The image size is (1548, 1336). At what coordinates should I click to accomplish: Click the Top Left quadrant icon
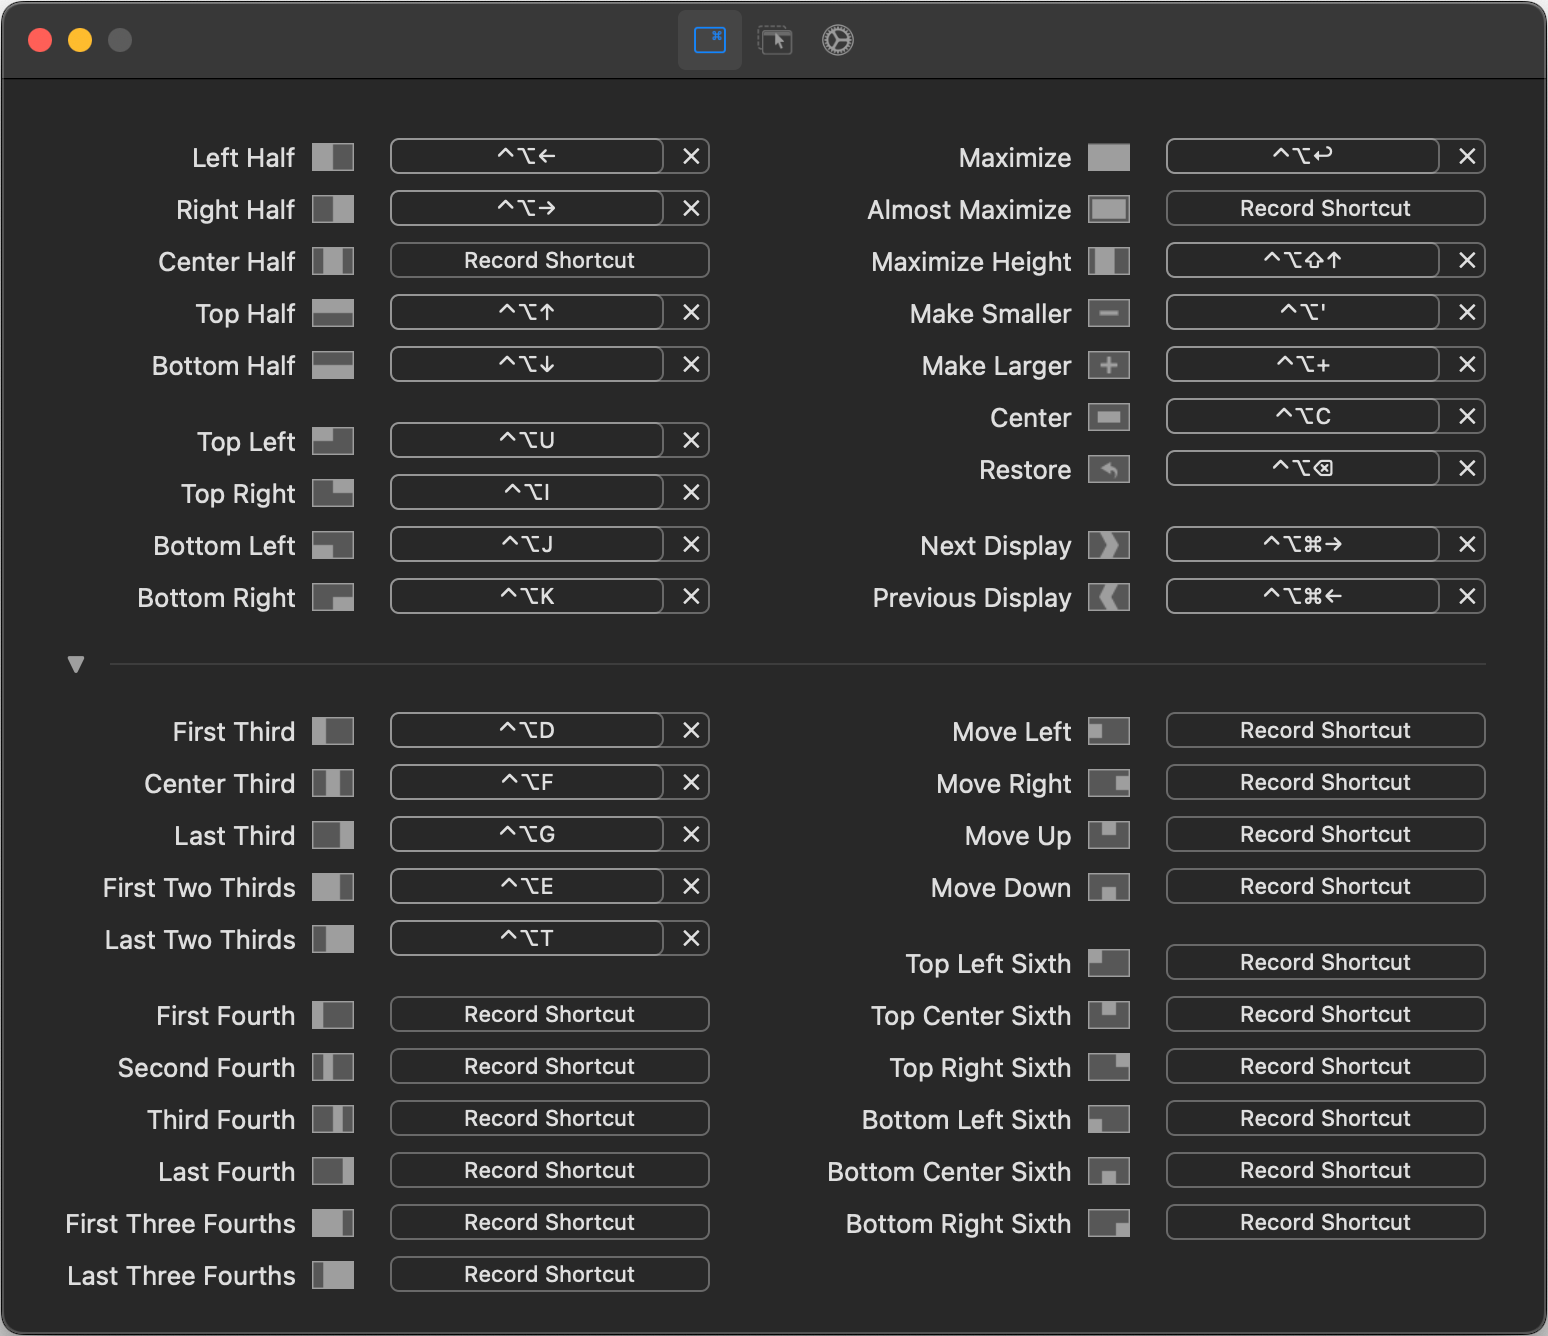click(333, 441)
